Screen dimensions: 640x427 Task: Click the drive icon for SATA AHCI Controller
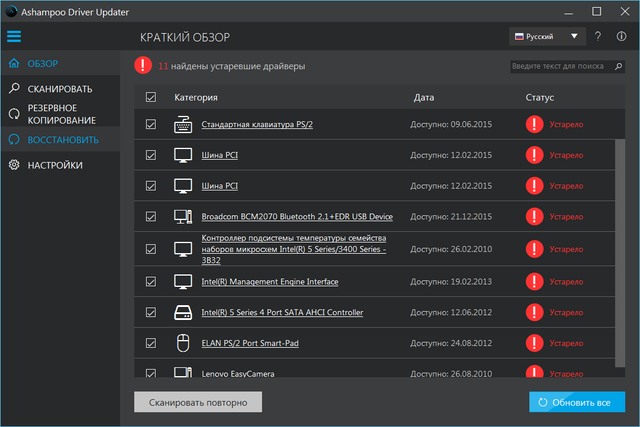(x=183, y=312)
